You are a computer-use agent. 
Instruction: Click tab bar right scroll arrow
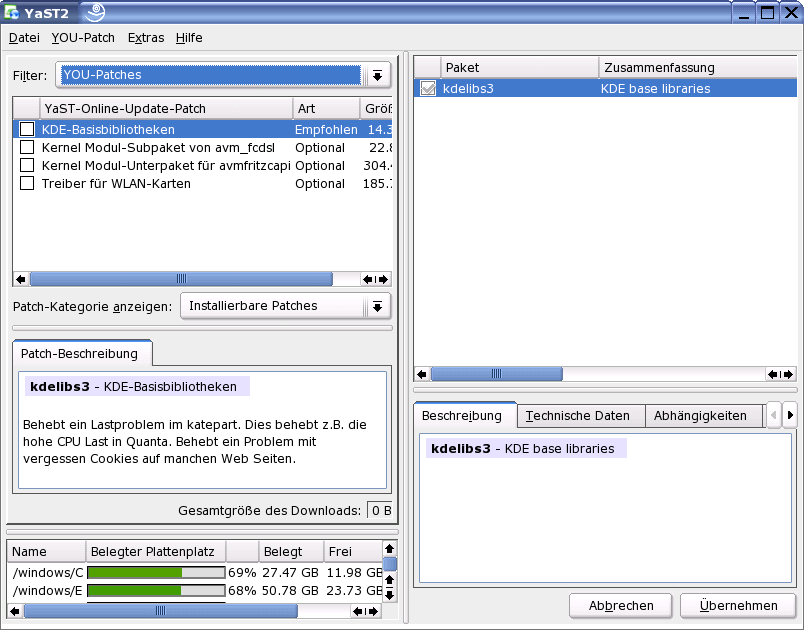tap(790, 415)
